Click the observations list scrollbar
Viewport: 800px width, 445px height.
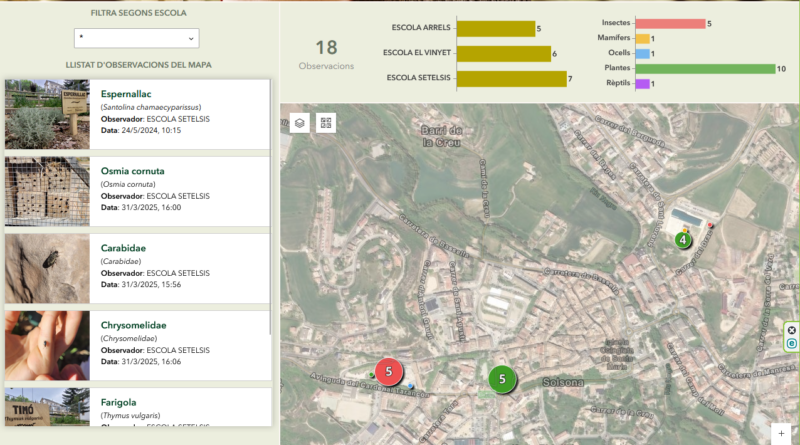pyautogui.click(x=270, y=207)
